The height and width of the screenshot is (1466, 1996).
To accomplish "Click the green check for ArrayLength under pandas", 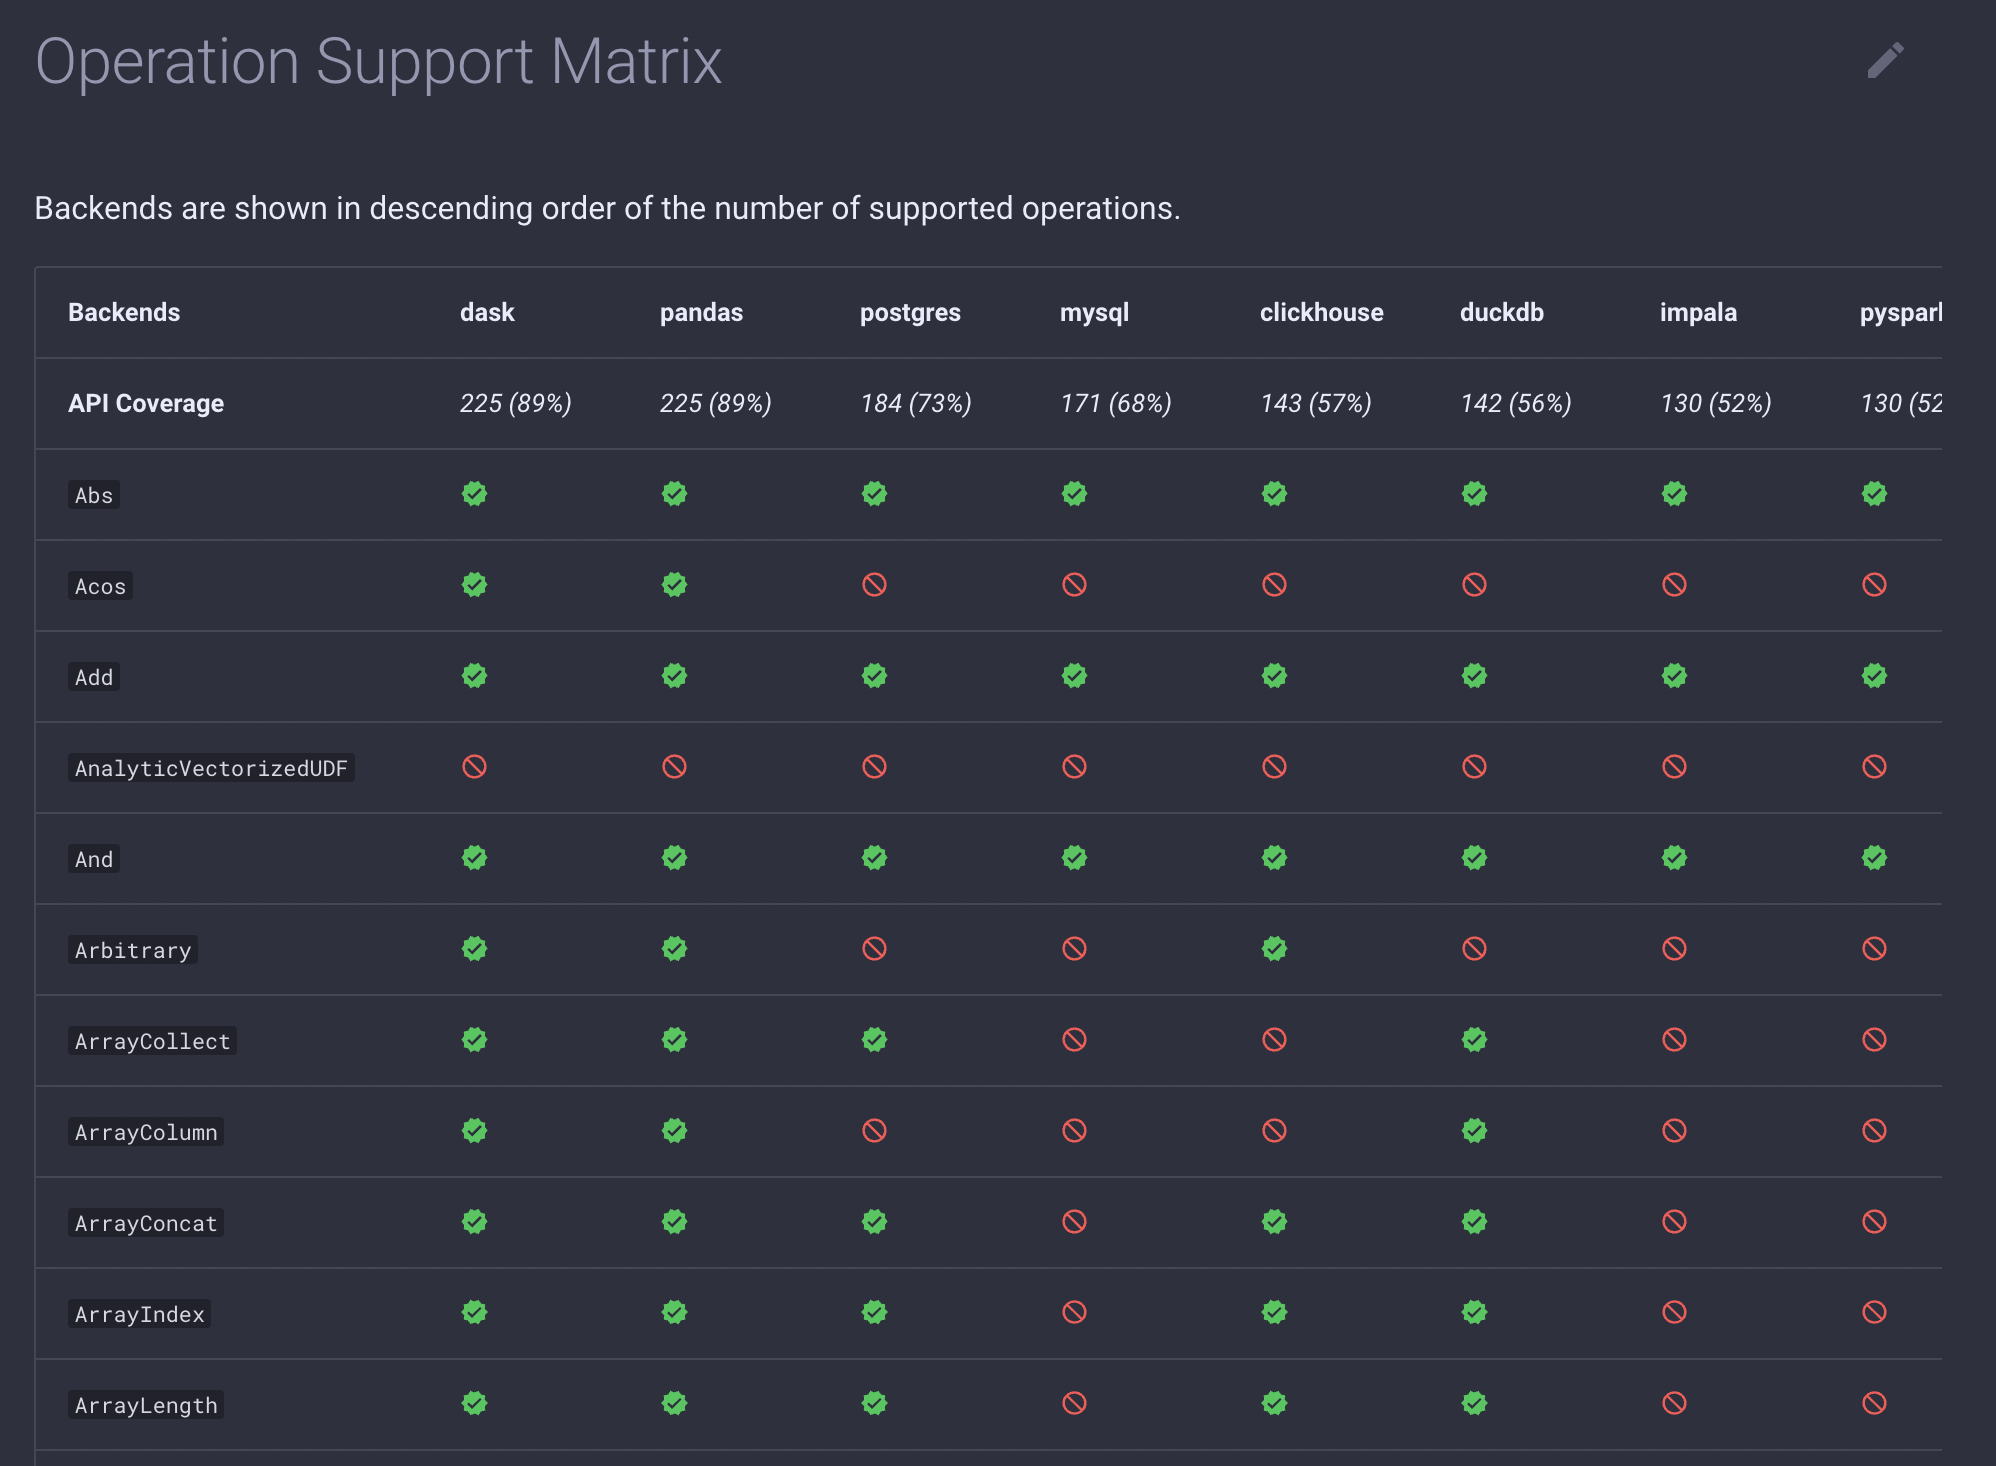I will [674, 1403].
